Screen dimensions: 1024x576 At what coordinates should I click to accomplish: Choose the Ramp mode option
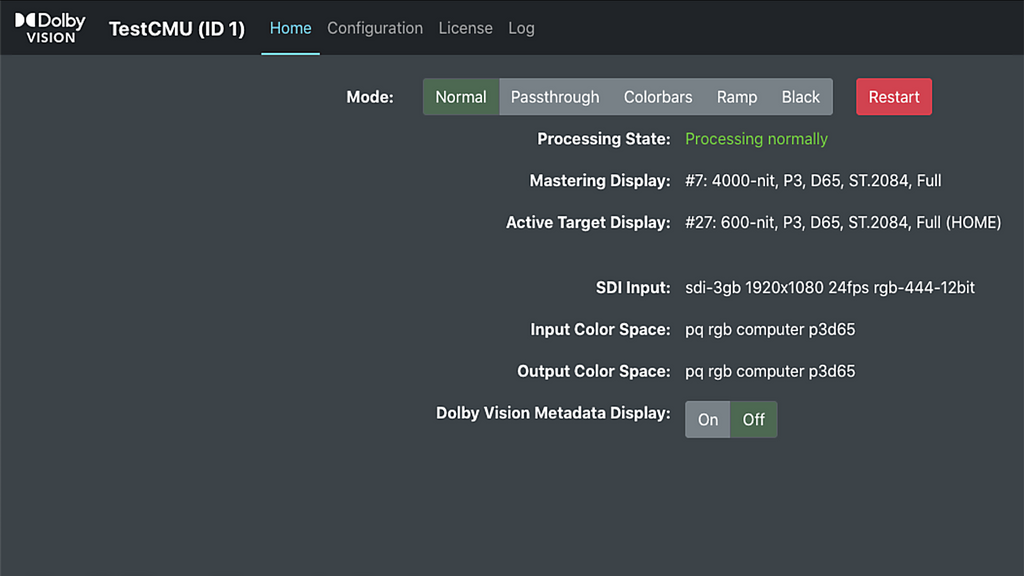pyautogui.click(x=737, y=97)
